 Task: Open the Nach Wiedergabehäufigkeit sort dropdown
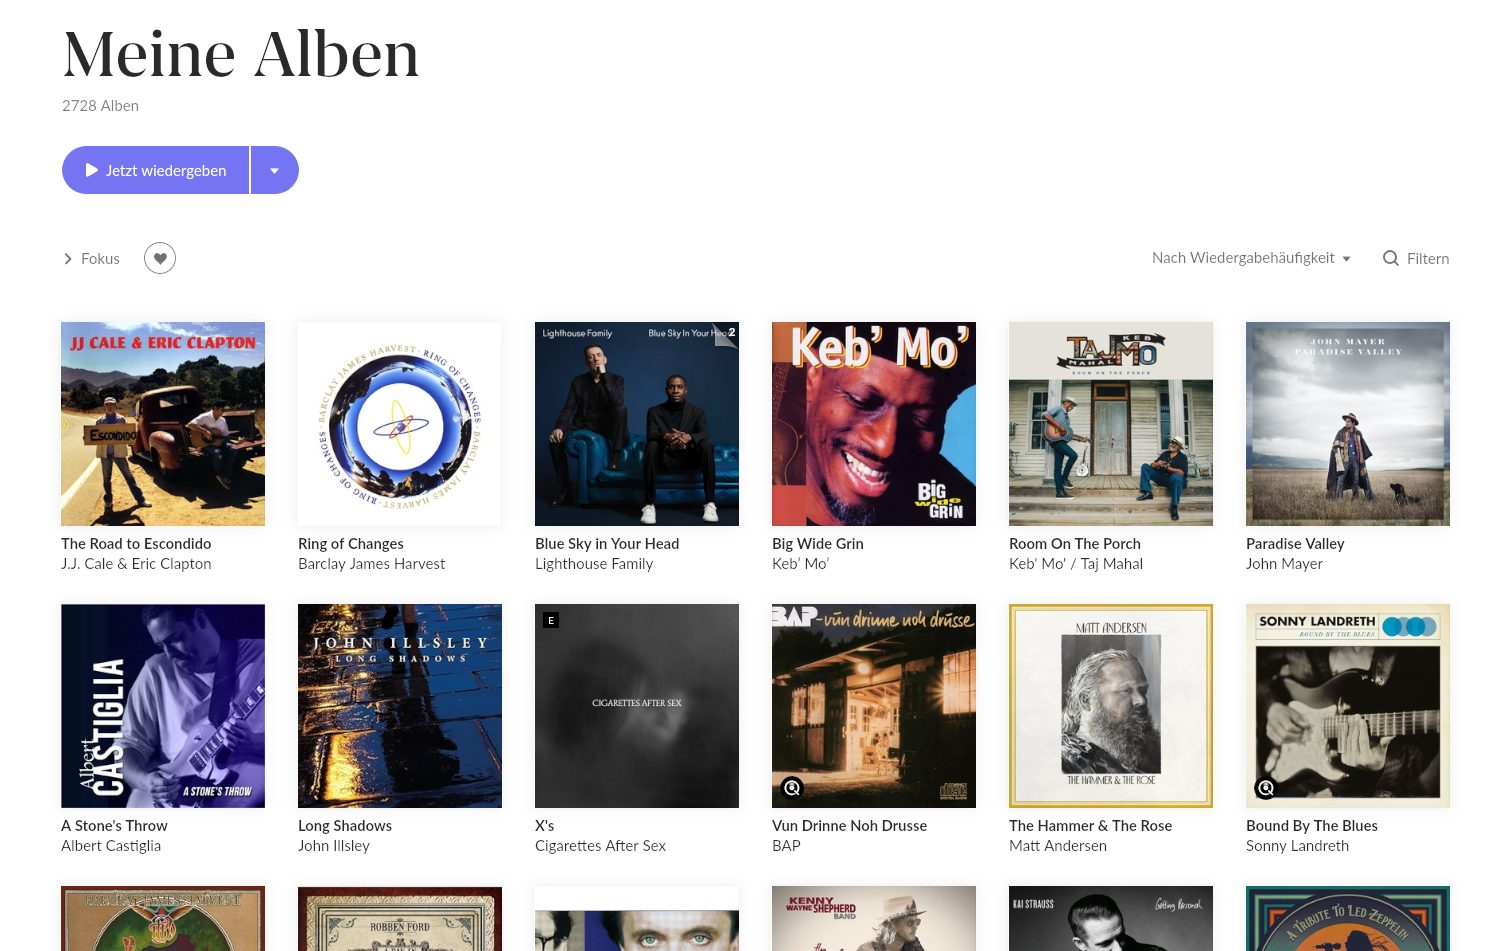click(x=1251, y=258)
